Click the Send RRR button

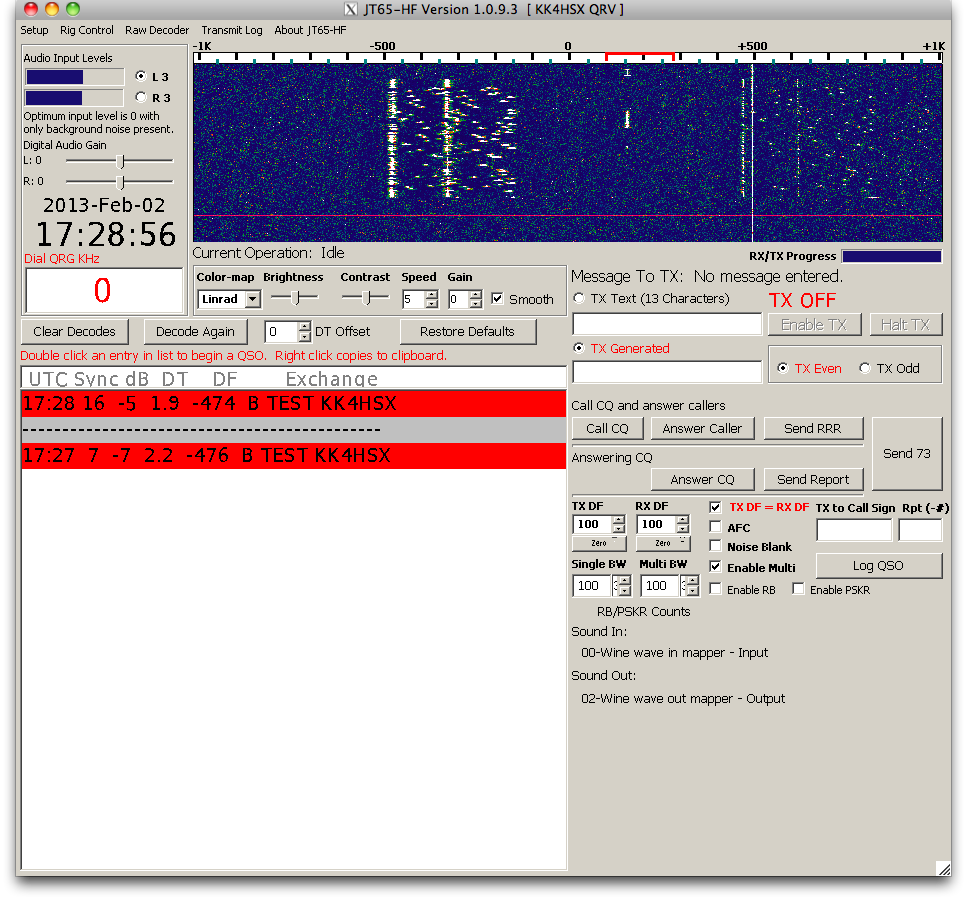[x=813, y=428]
